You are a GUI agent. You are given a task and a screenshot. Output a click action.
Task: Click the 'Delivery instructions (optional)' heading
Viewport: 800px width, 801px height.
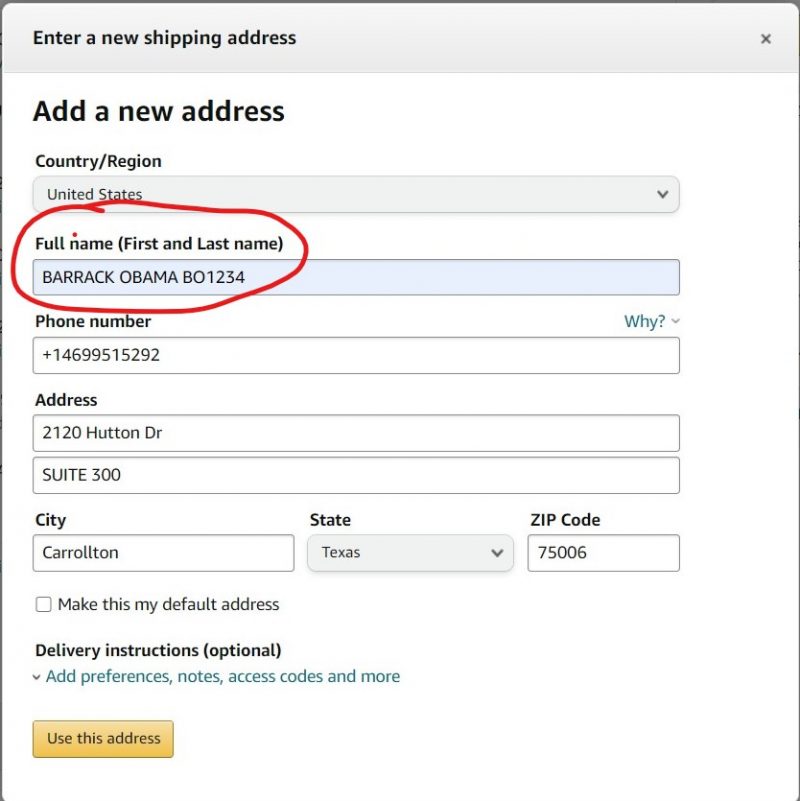click(158, 650)
